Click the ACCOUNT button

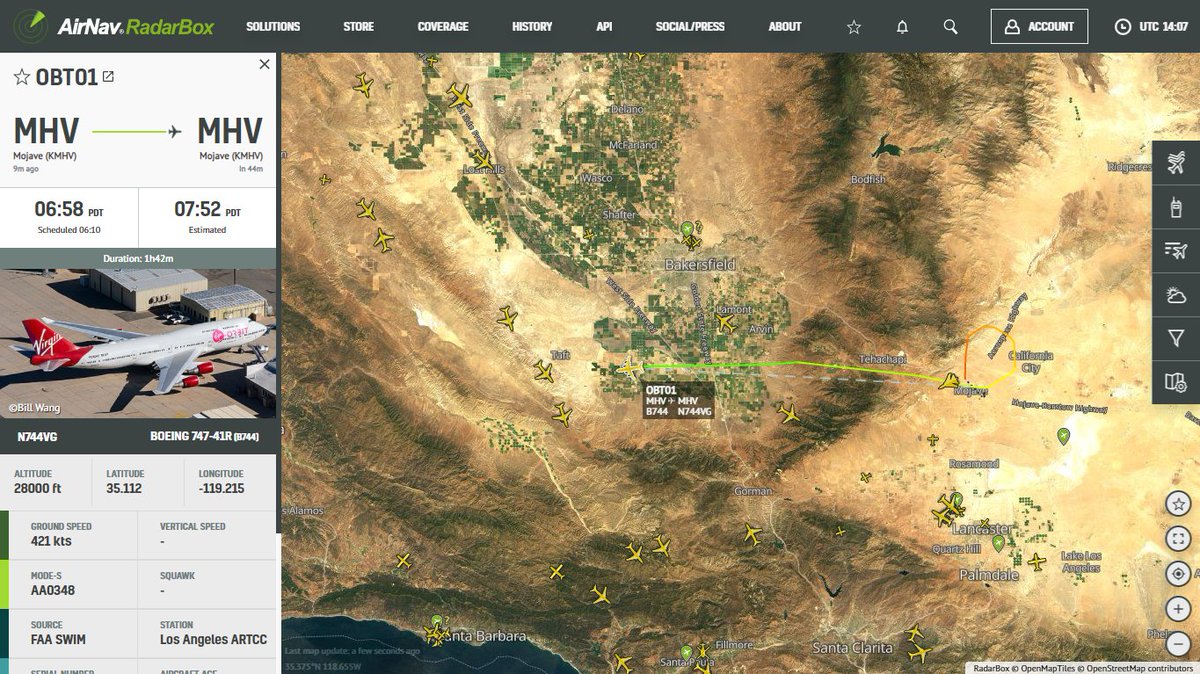(1039, 27)
